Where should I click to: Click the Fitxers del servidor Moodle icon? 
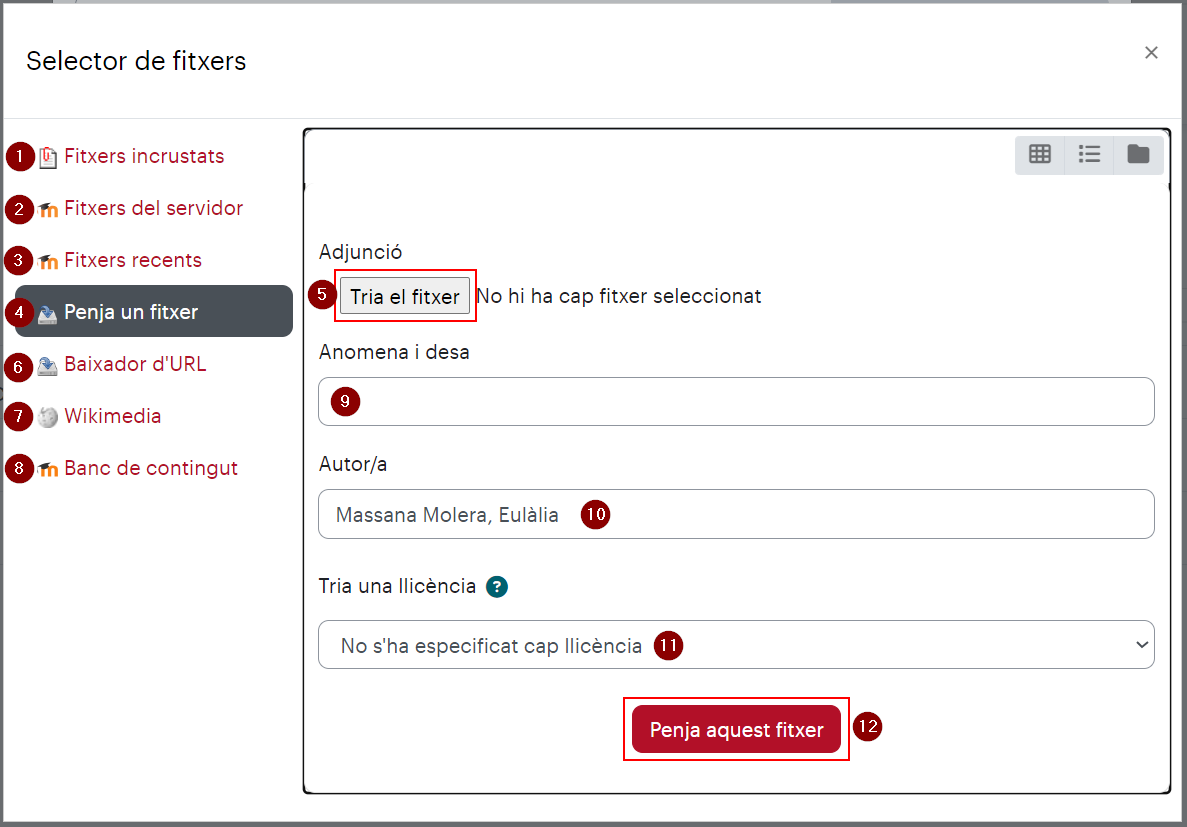click(48, 210)
